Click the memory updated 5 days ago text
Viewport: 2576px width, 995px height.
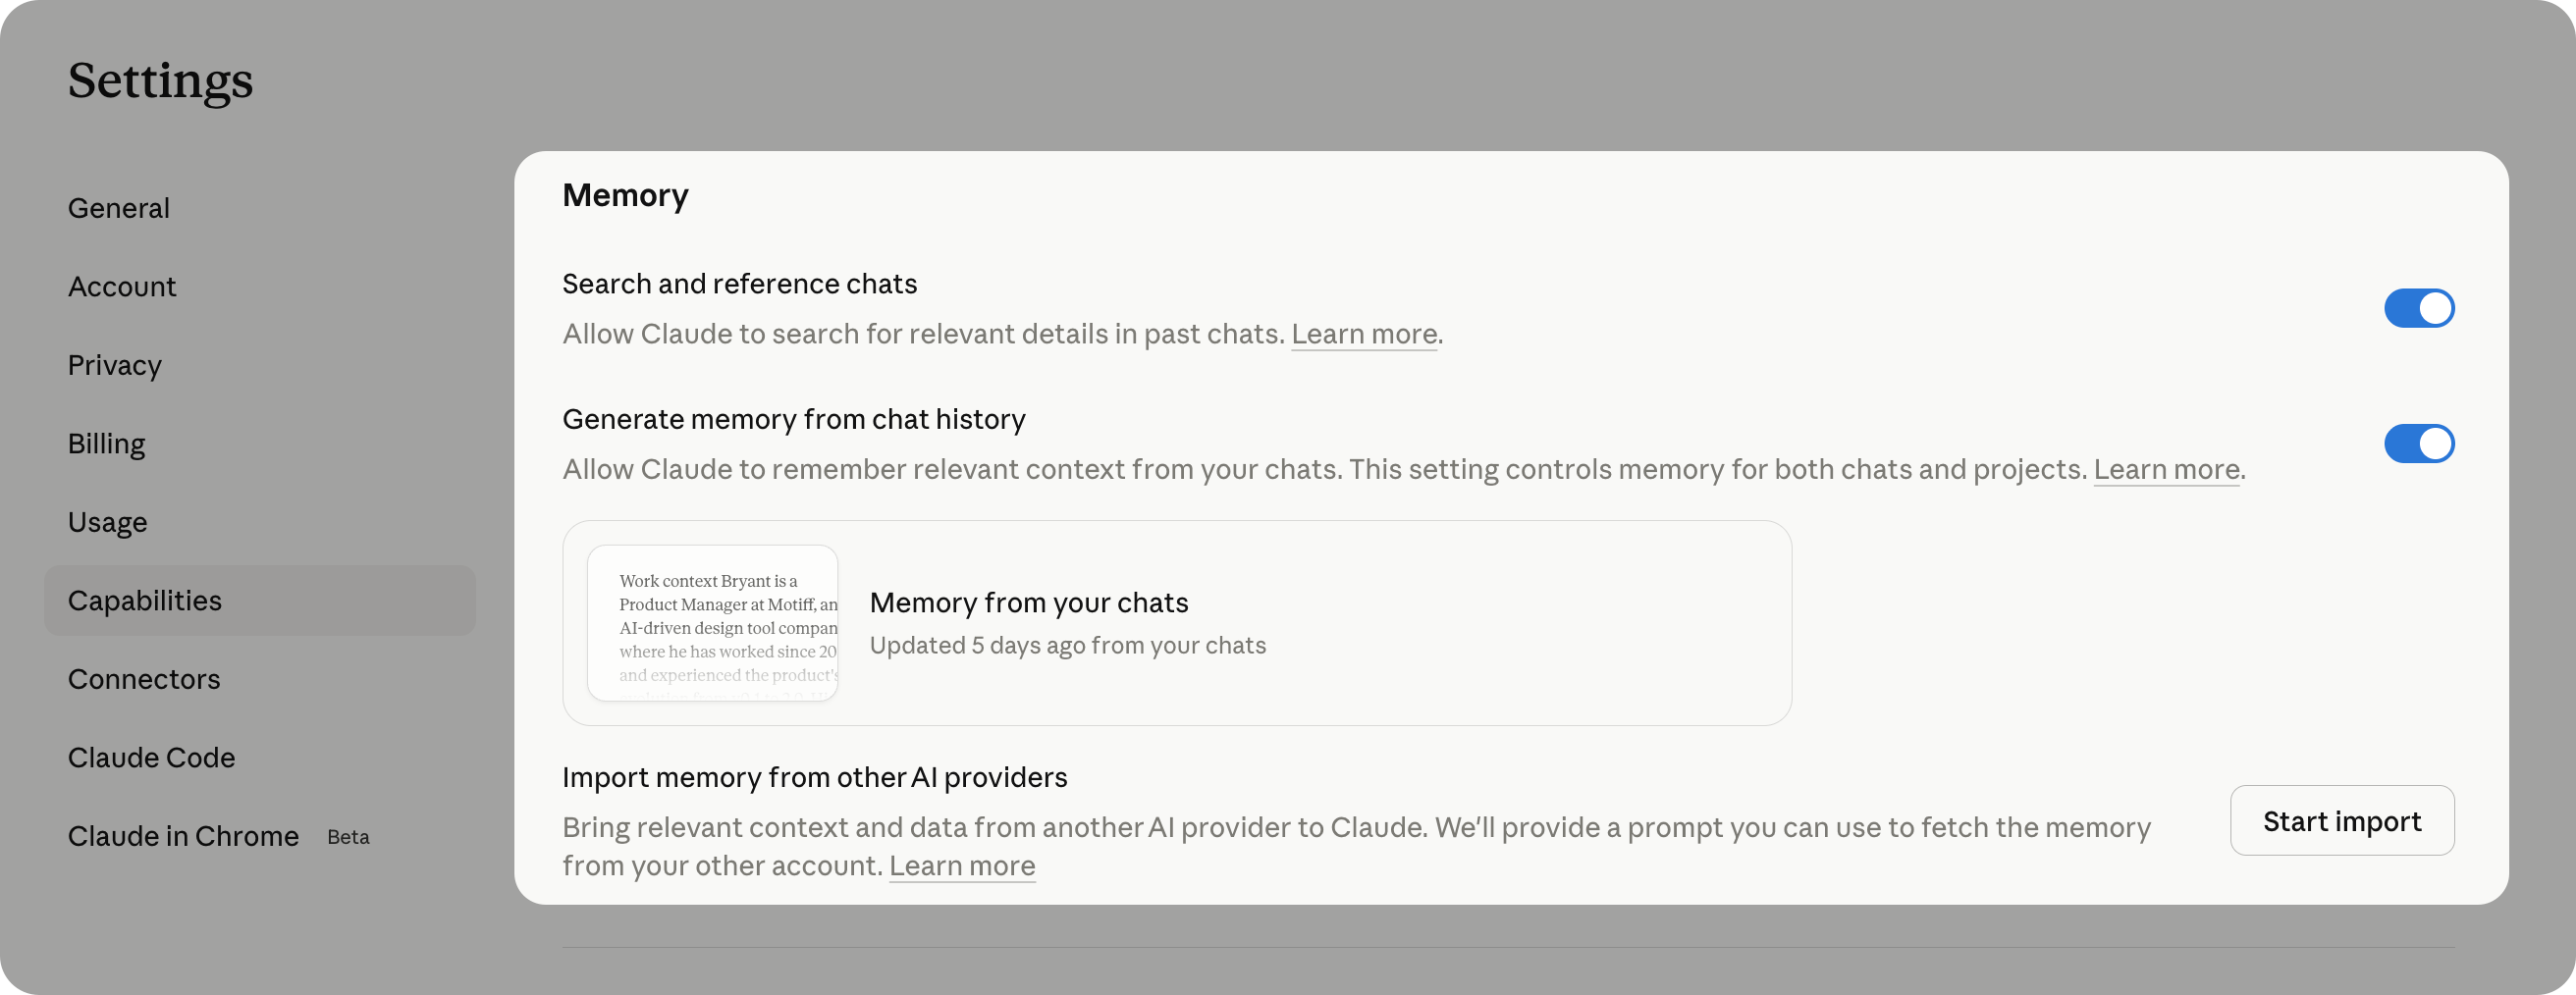1067,645
